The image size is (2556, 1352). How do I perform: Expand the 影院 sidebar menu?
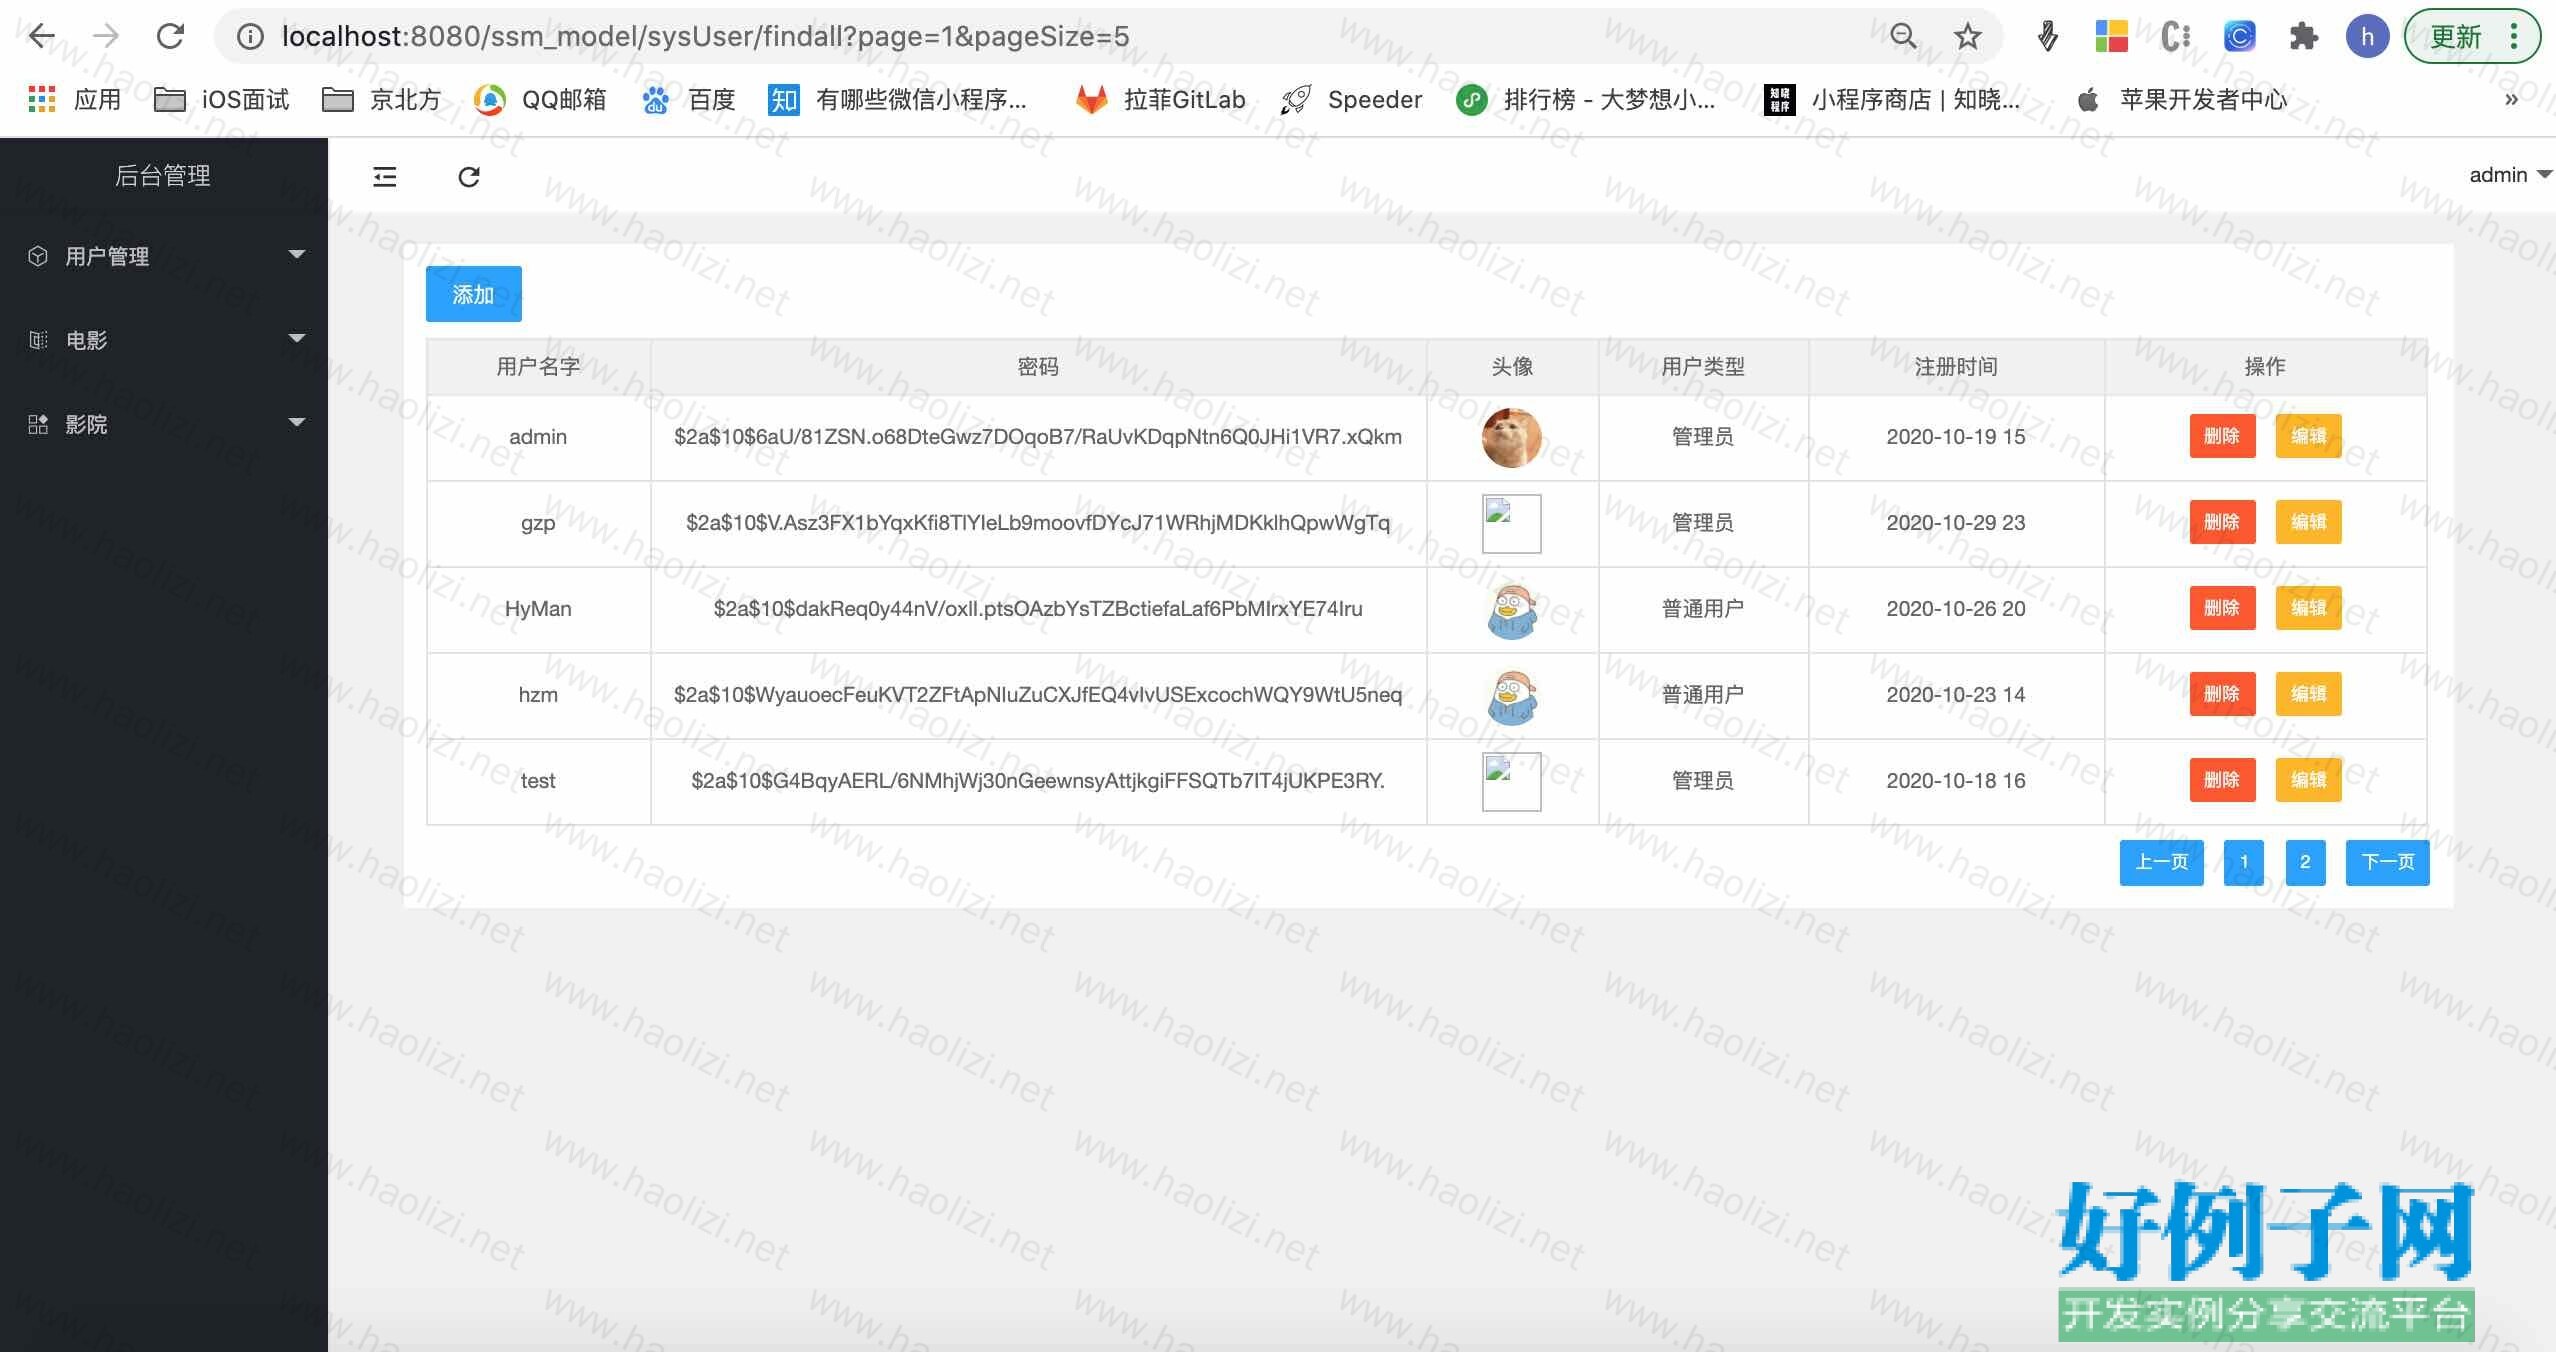[163, 424]
